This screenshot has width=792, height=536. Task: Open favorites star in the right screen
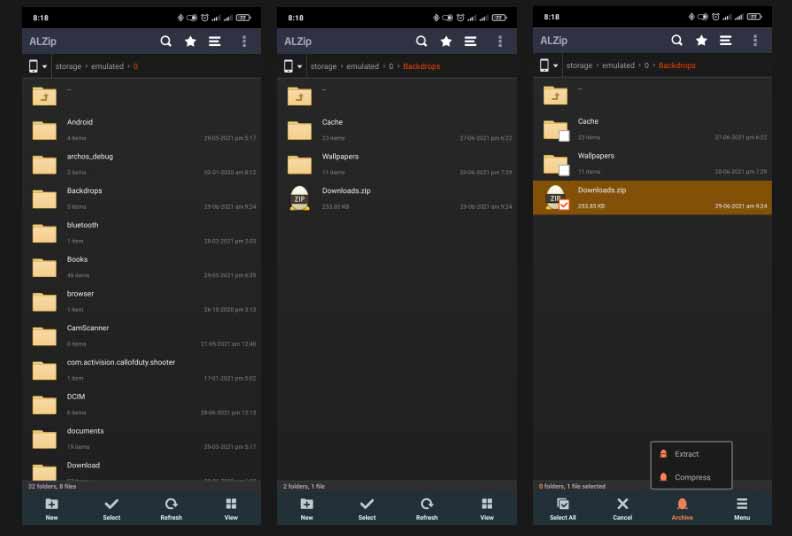click(702, 40)
